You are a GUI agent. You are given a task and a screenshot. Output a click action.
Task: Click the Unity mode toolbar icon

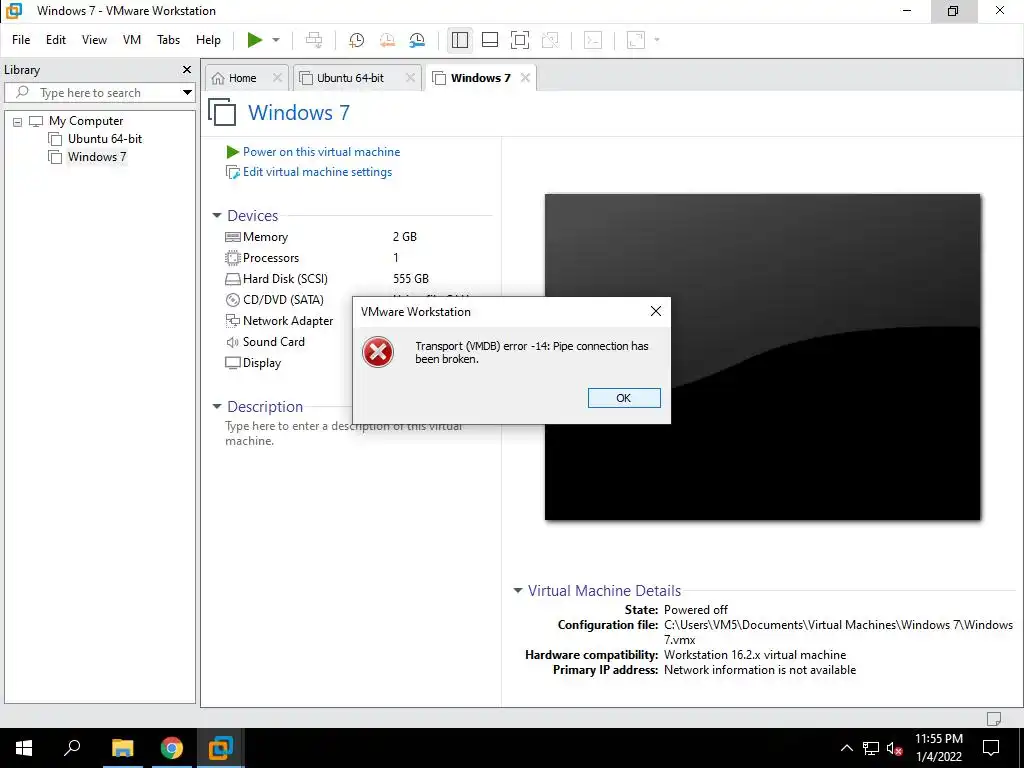(x=551, y=40)
